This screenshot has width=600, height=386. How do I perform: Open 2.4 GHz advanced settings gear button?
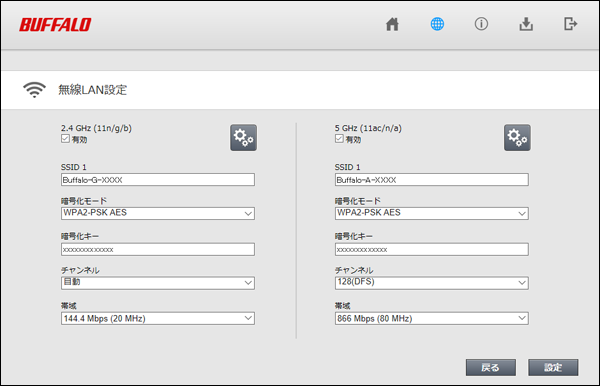click(x=243, y=137)
